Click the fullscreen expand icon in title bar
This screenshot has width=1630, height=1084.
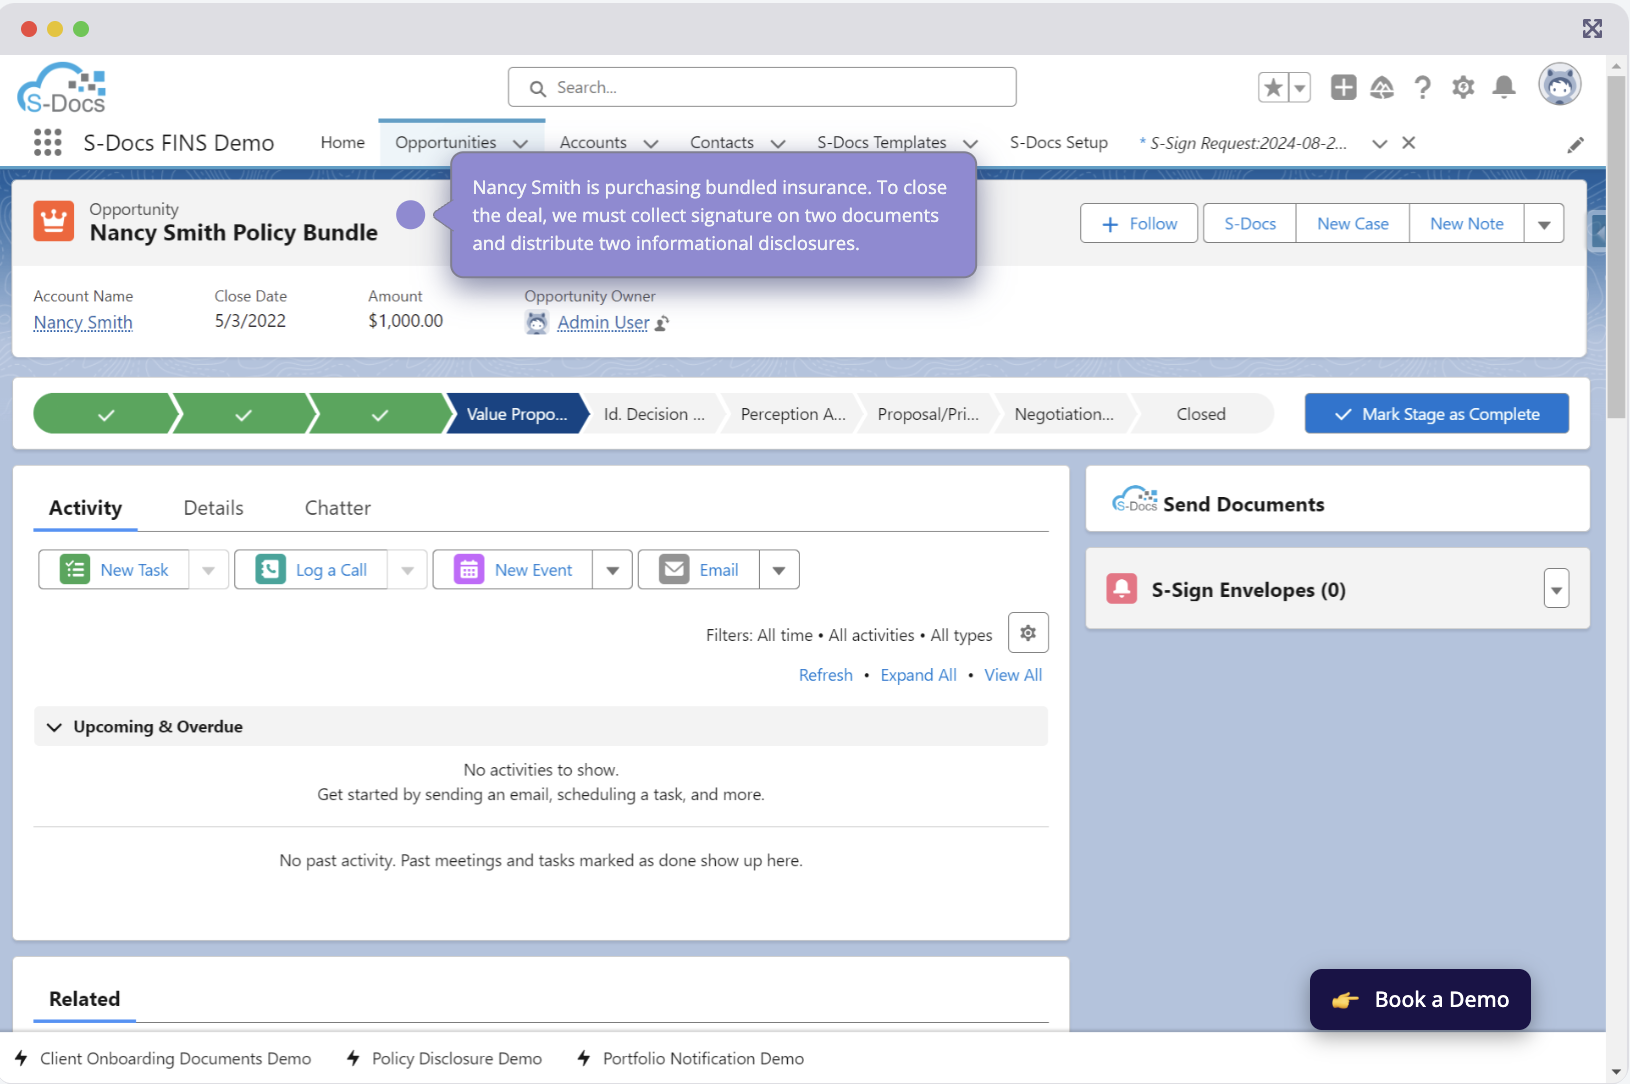coord(1592,28)
